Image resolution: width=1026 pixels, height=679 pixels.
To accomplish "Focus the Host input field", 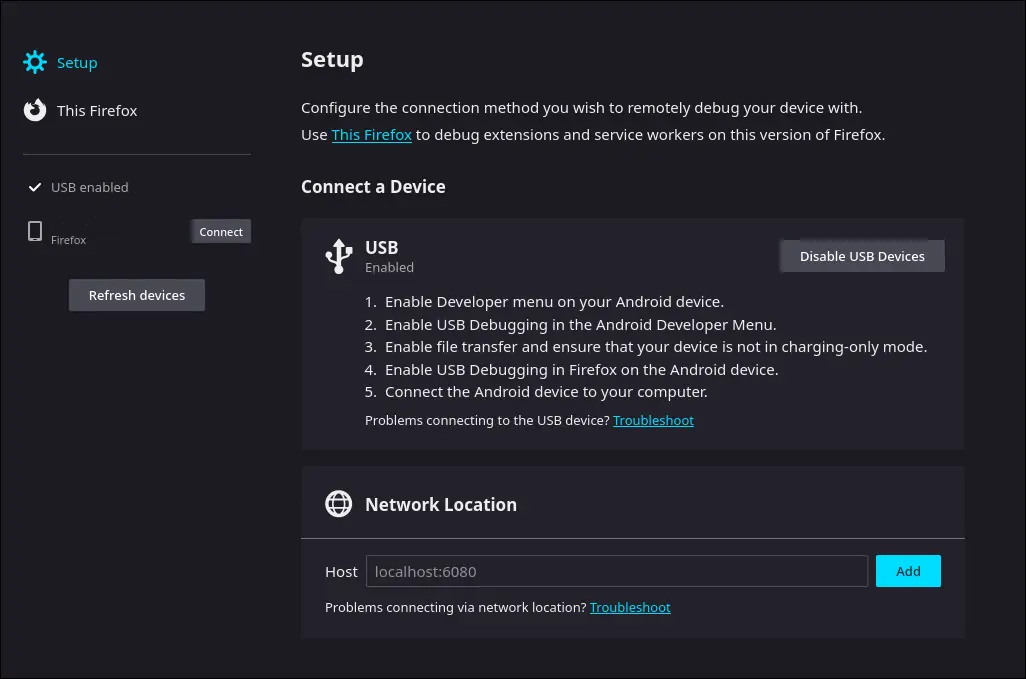I will coord(616,571).
